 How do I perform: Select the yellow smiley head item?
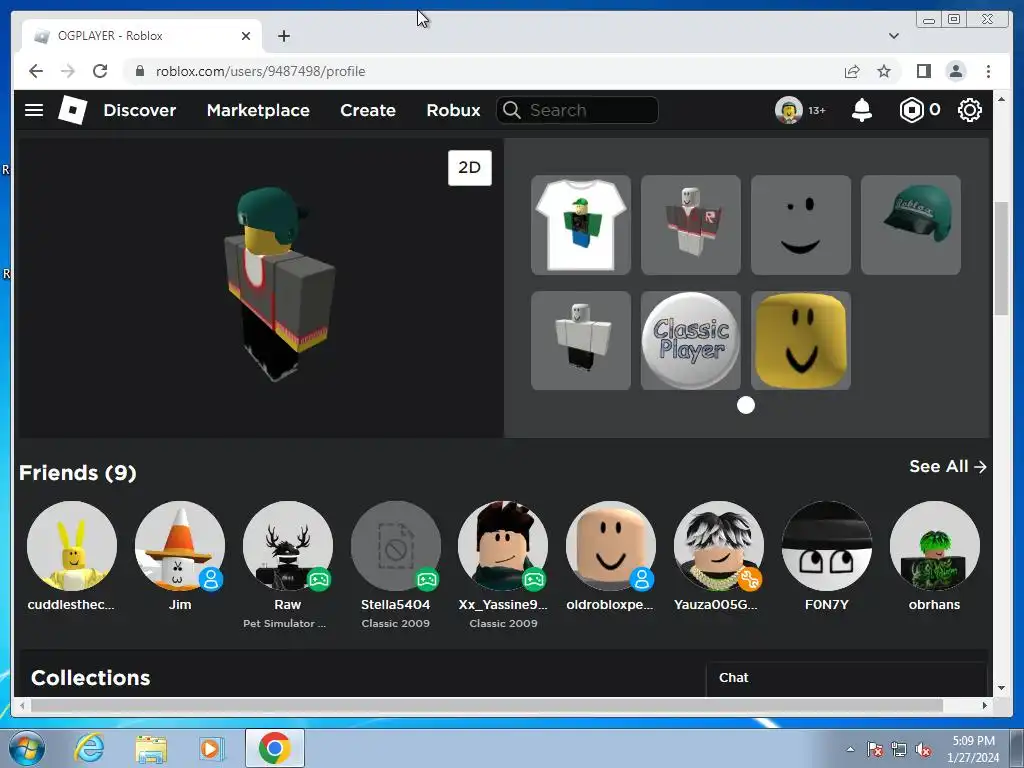click(801, 340)
